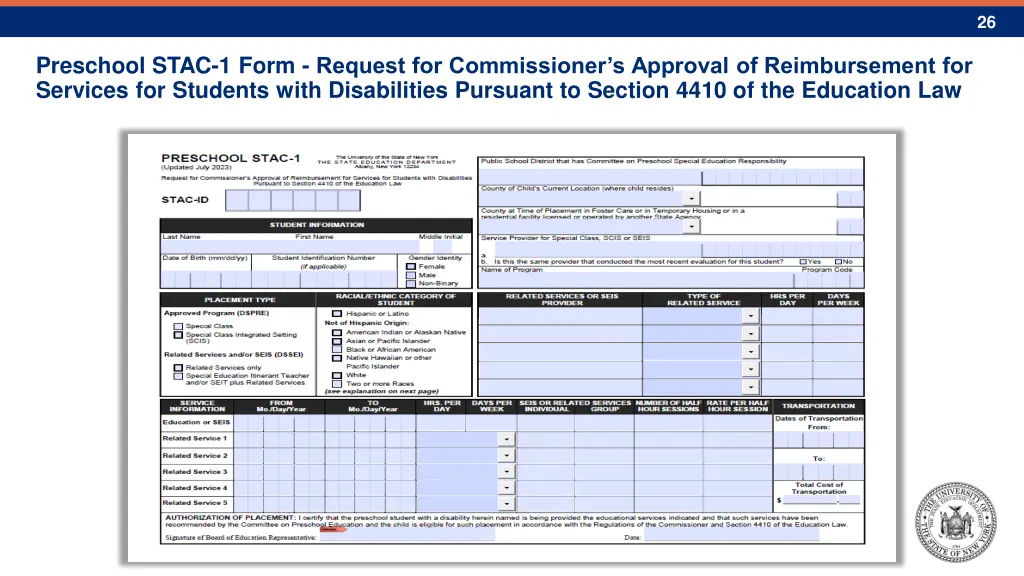Tick the Special Class placement checkbox
The width and height of the screenshot is (1024, 576).
point(178,326)
